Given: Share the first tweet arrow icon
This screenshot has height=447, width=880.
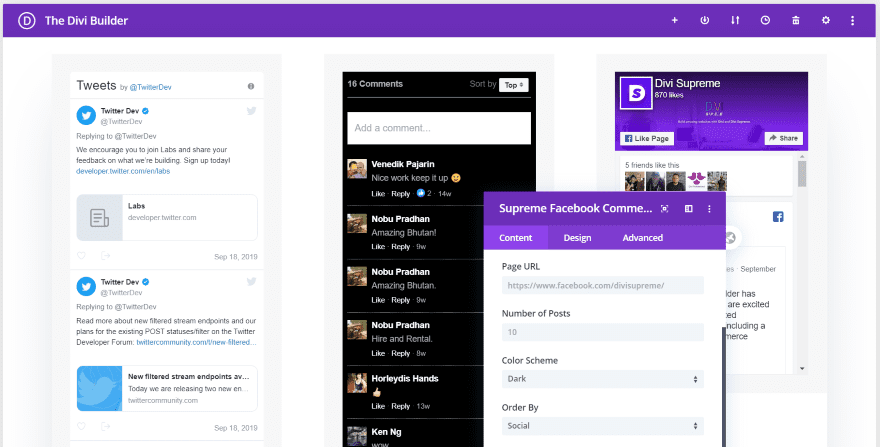Looking at the screenshot, I should pos(106,256).
